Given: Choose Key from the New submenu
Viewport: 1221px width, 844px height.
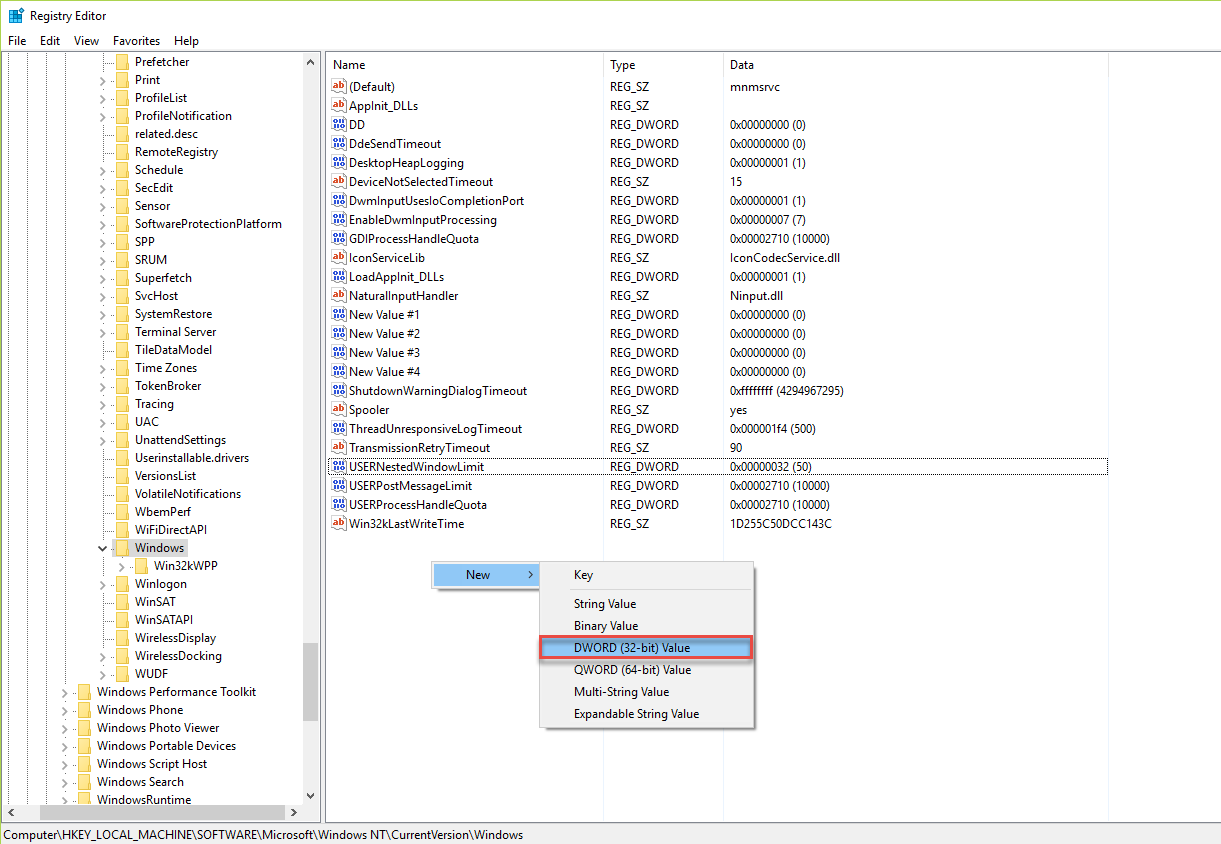Looking at the screenshot, I should pos(646,575).
